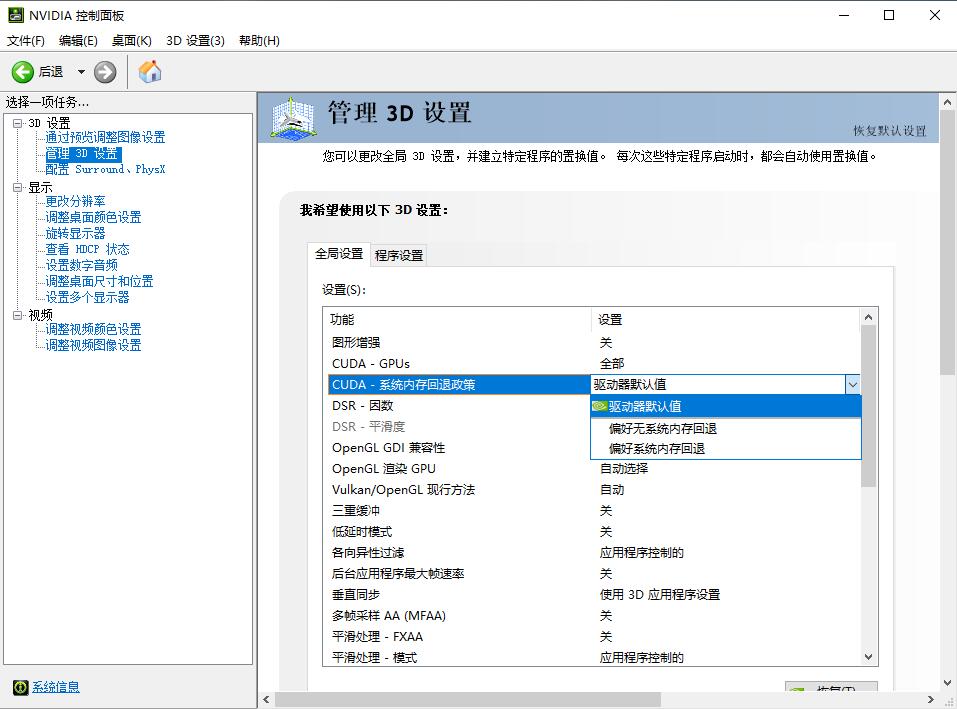Image resolution: width=957 pixels, height=709 pixels.
Task: Select the OpenGL GDI 兼容性 row
Action: 458,448
